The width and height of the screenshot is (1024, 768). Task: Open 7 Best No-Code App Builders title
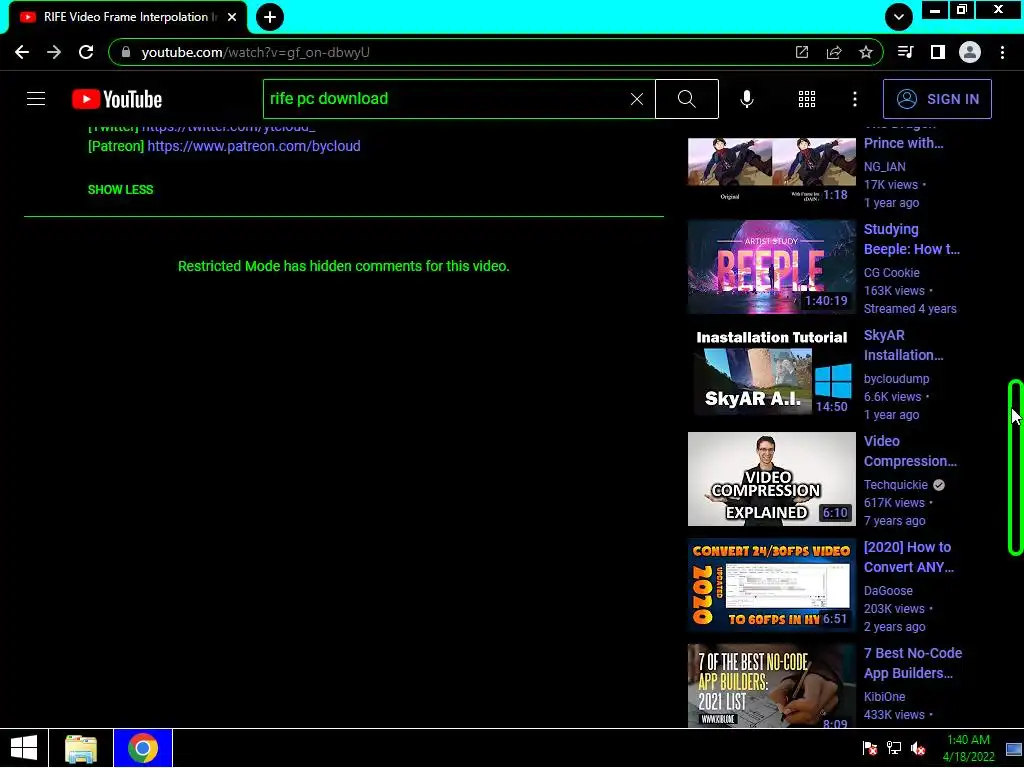tap(913, 663)
